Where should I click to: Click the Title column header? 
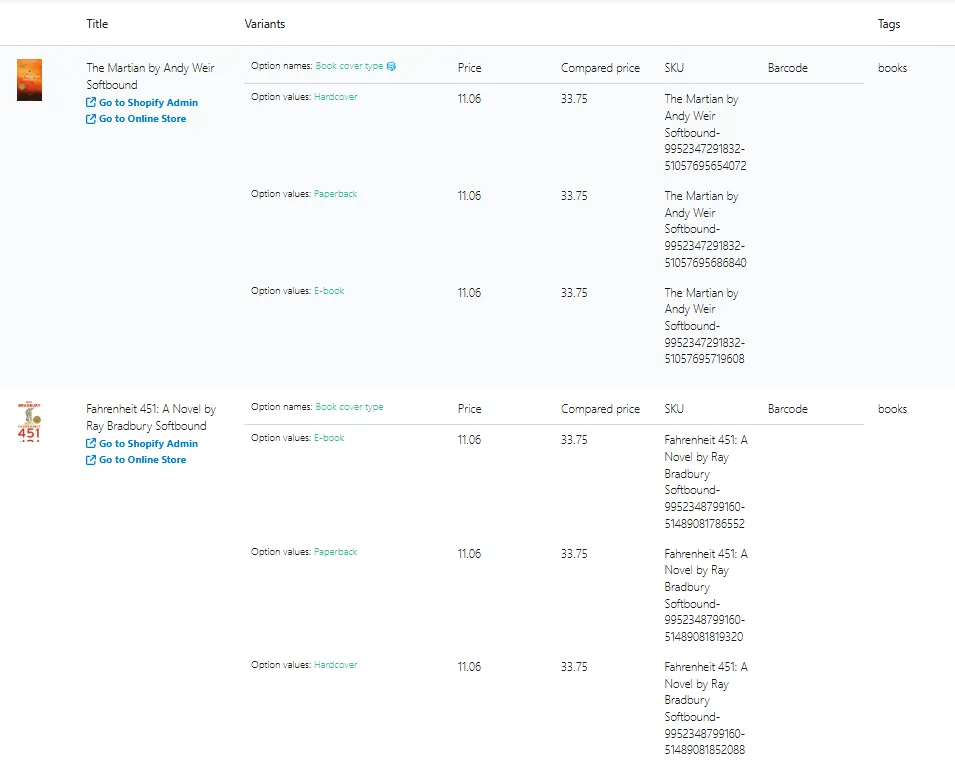(x=97, y=24)
